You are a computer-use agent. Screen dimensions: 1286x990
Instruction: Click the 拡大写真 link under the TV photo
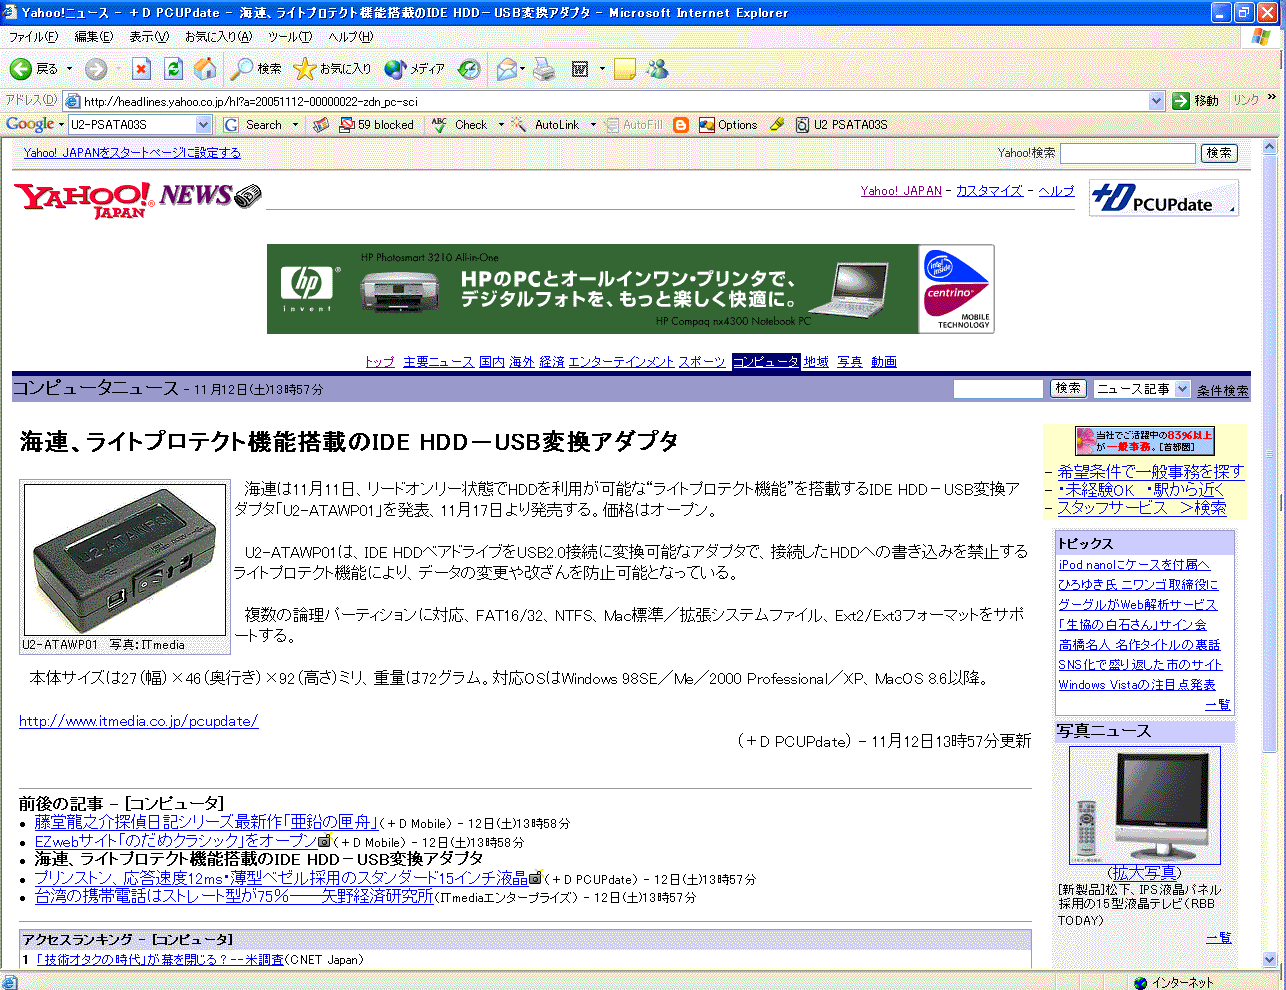coord(1144,873)
